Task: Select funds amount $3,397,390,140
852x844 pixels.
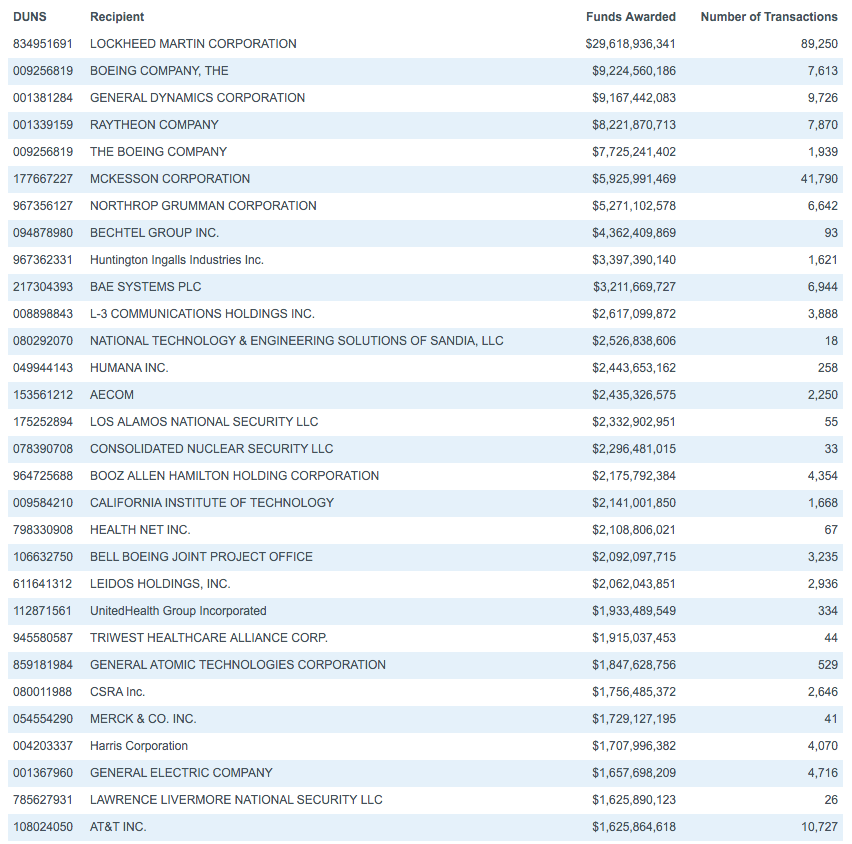Action: 634,260
